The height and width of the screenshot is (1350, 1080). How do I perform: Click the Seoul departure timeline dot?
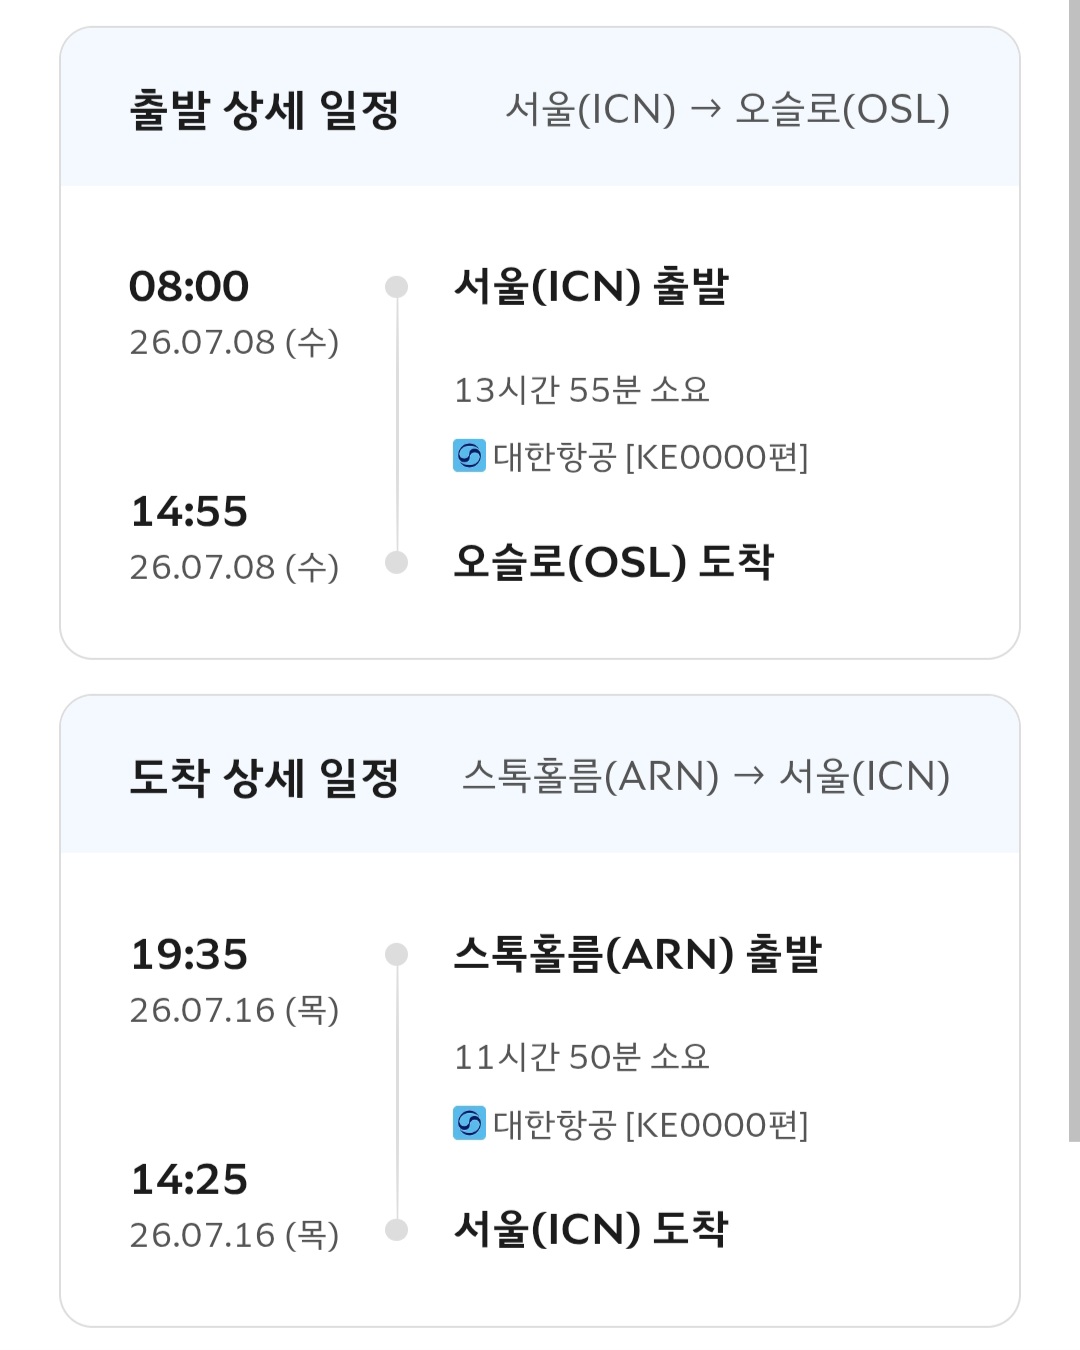coord(397,287)
